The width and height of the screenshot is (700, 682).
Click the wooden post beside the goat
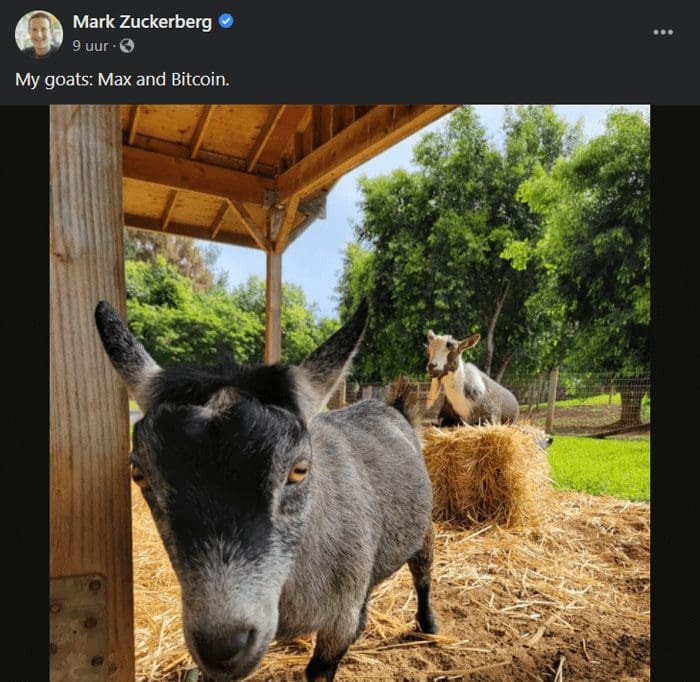pyautogui.click(x=89, y=393)
